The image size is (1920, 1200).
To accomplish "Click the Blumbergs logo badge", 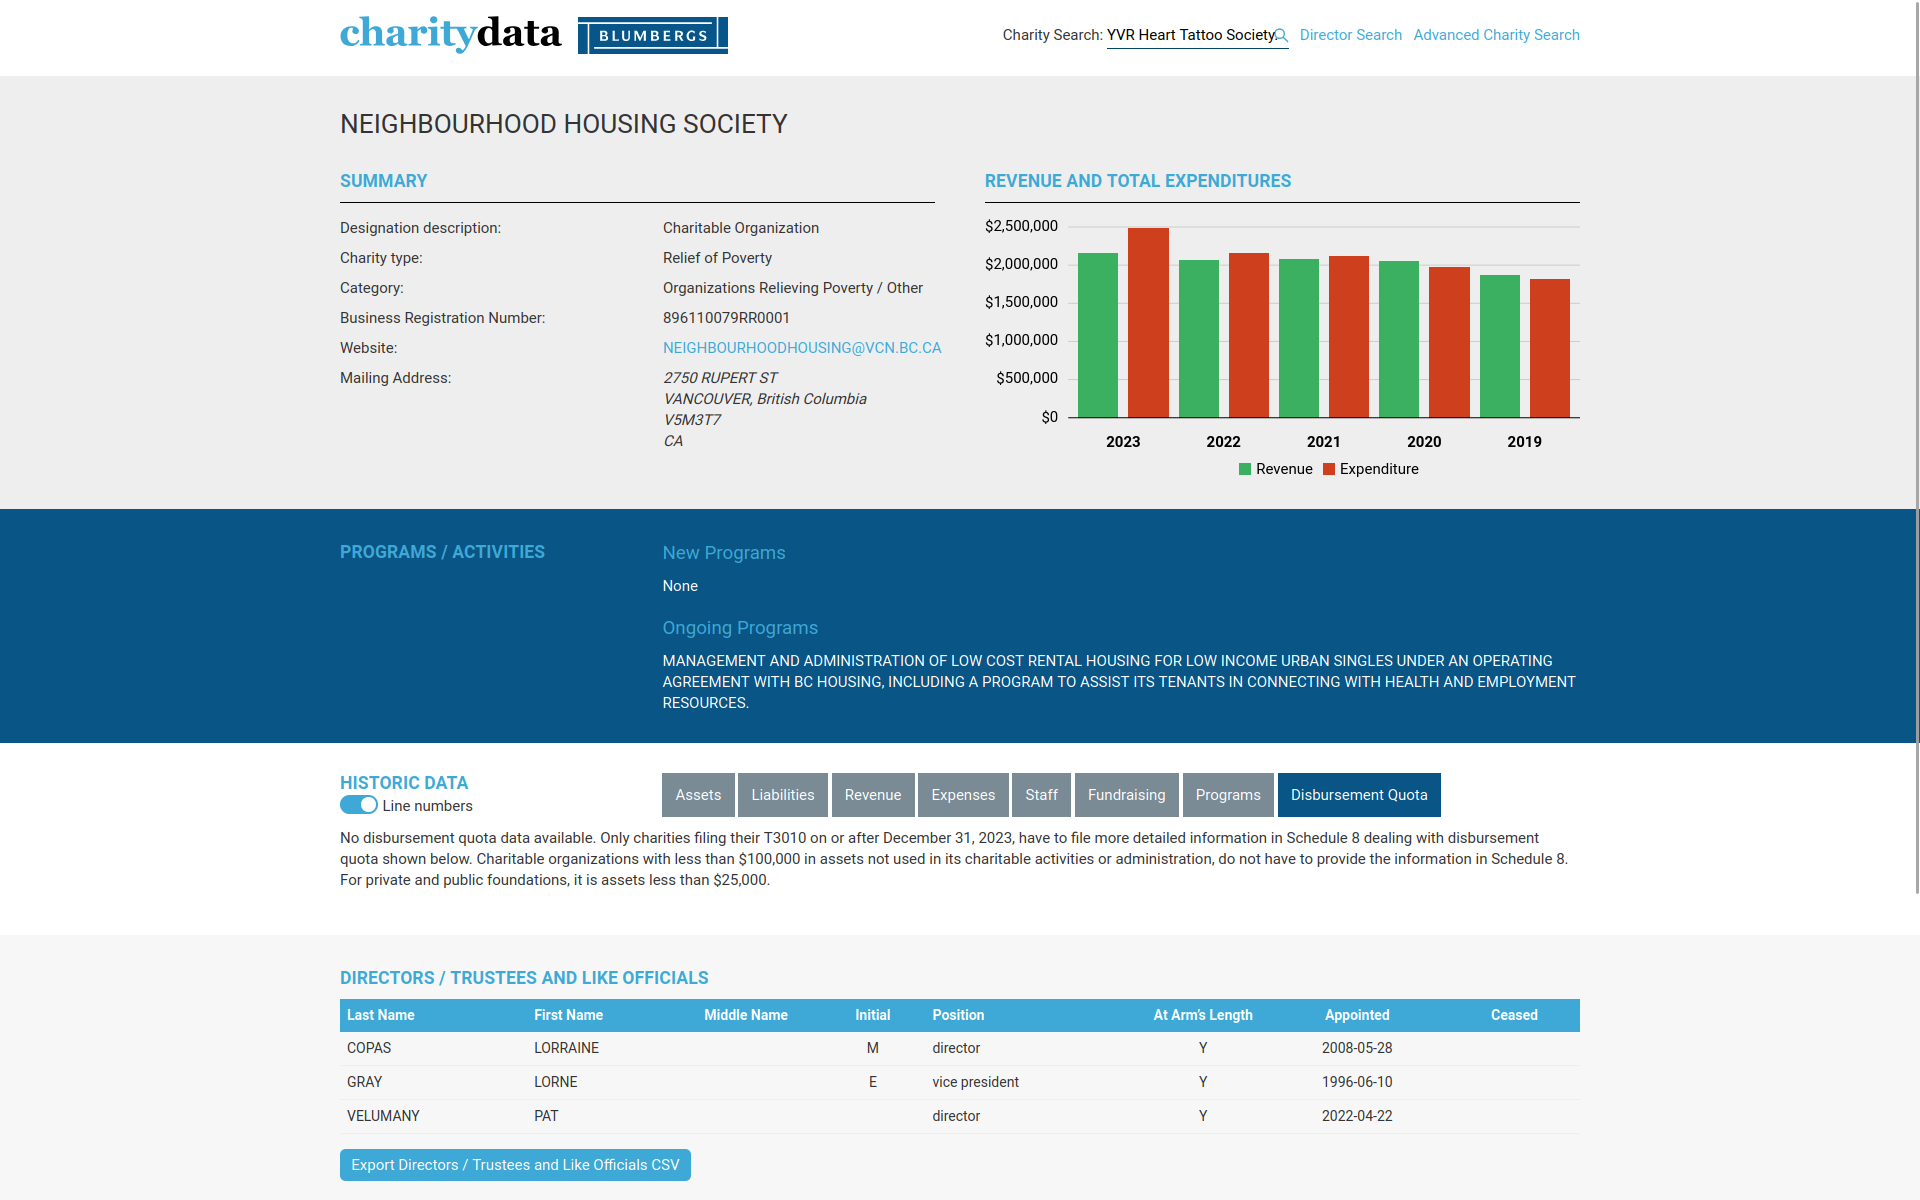I will [x=652, y=35].
